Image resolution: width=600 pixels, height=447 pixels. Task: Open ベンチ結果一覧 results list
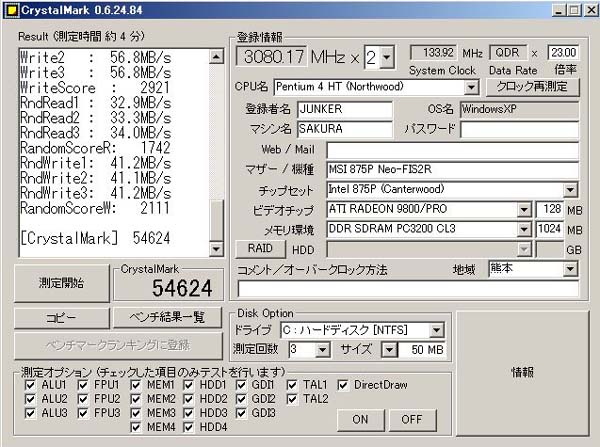167,318
